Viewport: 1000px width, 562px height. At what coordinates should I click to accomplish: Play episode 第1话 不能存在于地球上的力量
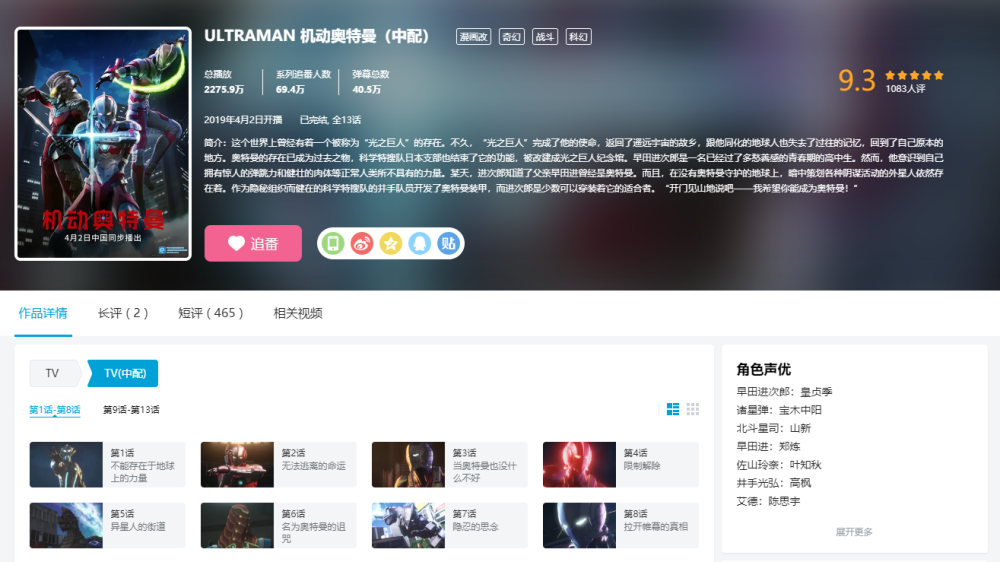(107, 464)
